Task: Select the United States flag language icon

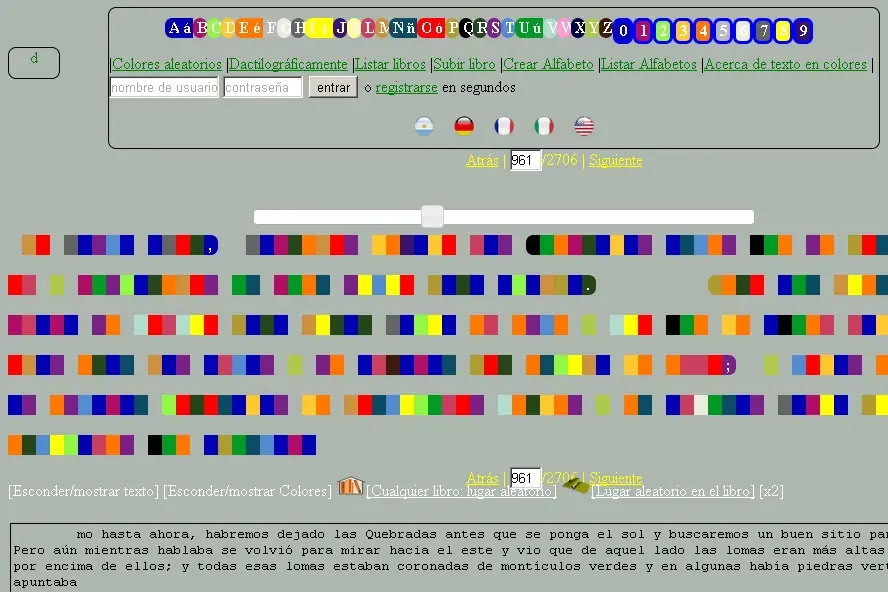Action: pyautogui.click(x=584, y=126)
